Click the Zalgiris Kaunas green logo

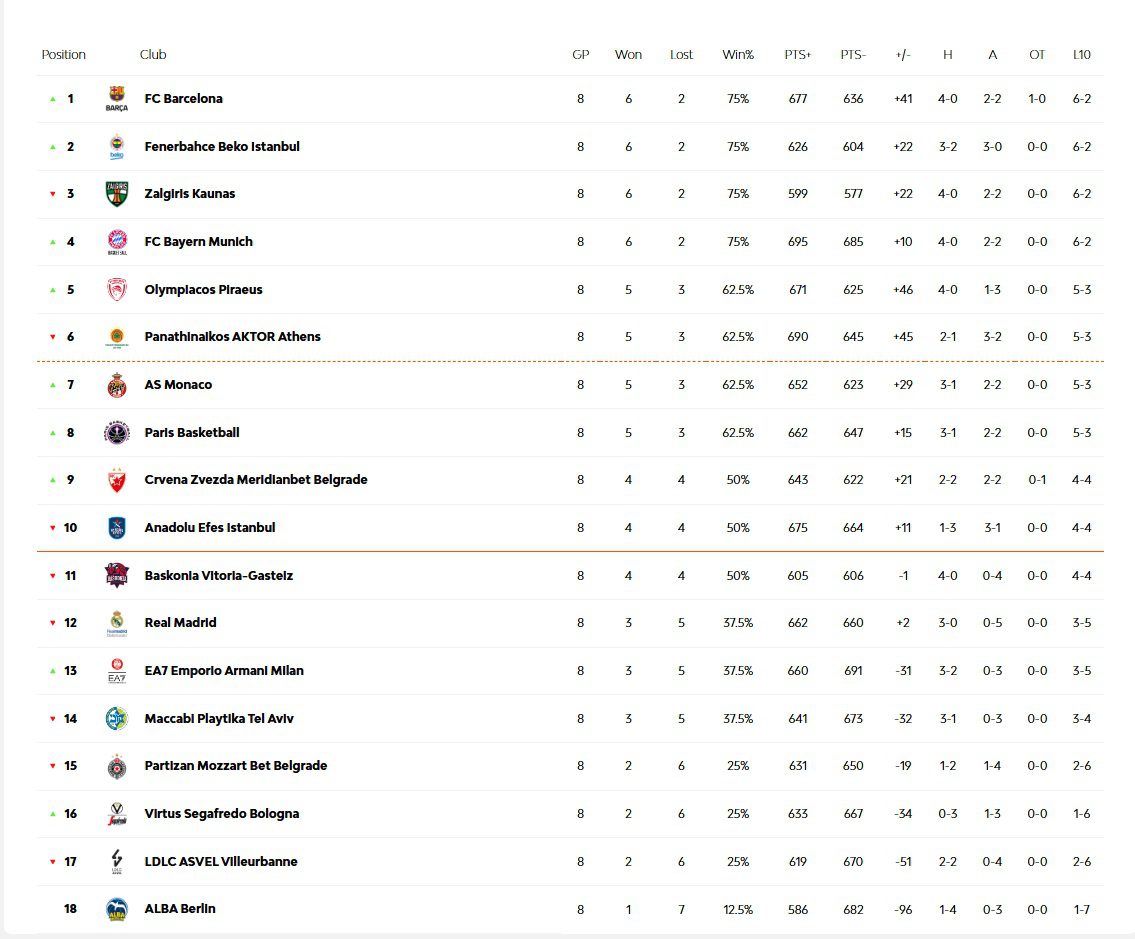[117, 194]
